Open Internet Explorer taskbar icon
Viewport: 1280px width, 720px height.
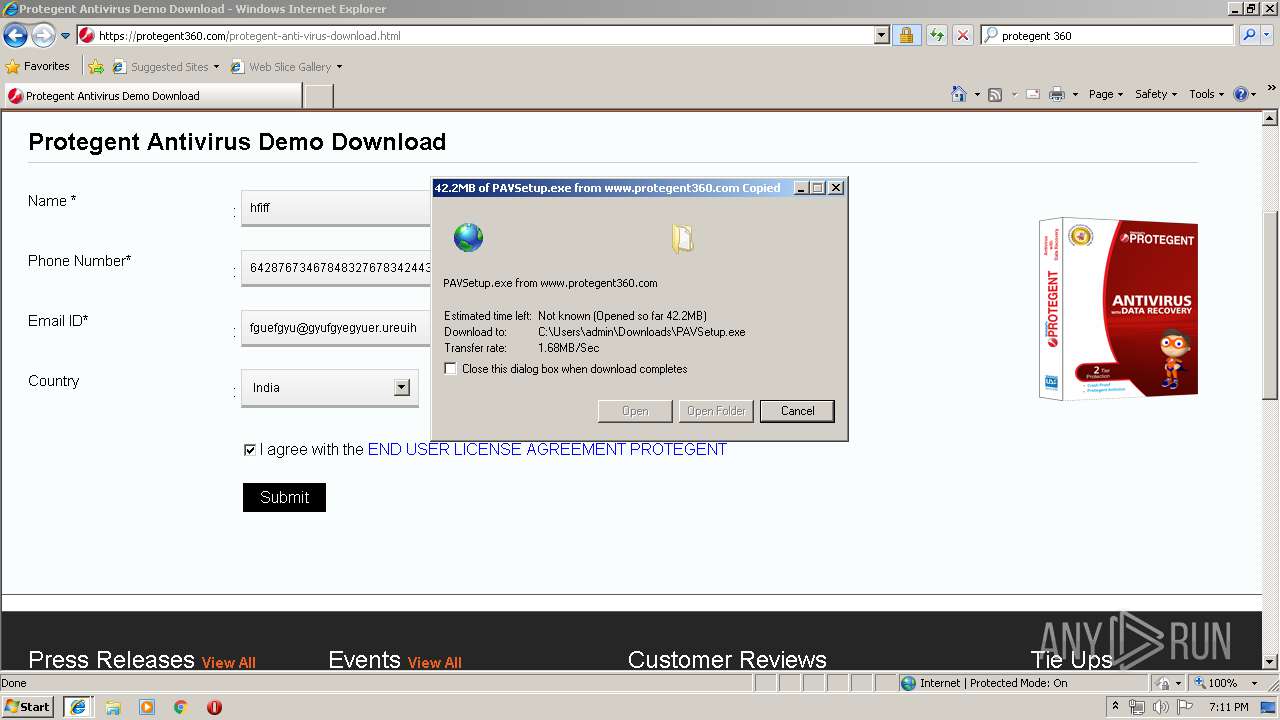coord(77,707)
